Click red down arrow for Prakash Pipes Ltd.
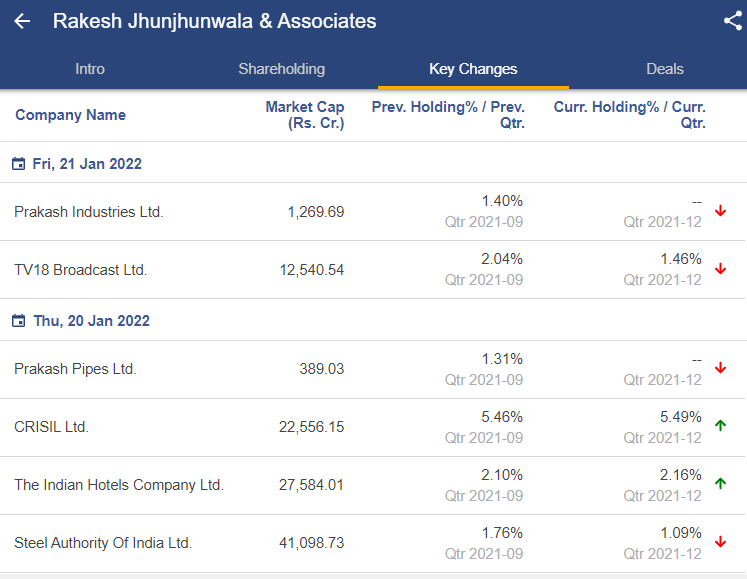The height and width of the screenshot is (579, 747). pos(720,368)
